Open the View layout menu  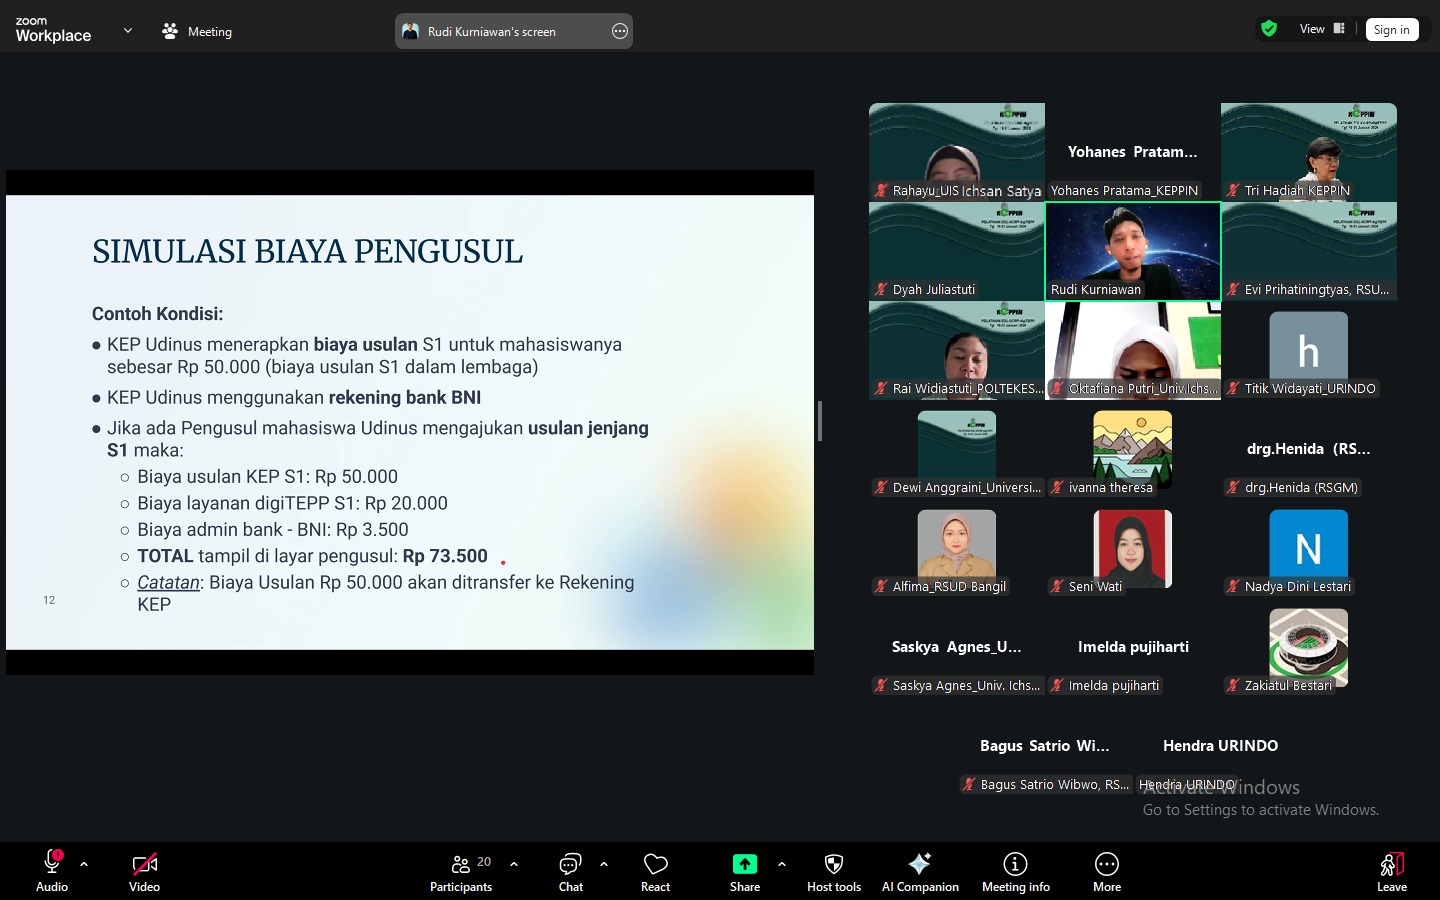1321,29
